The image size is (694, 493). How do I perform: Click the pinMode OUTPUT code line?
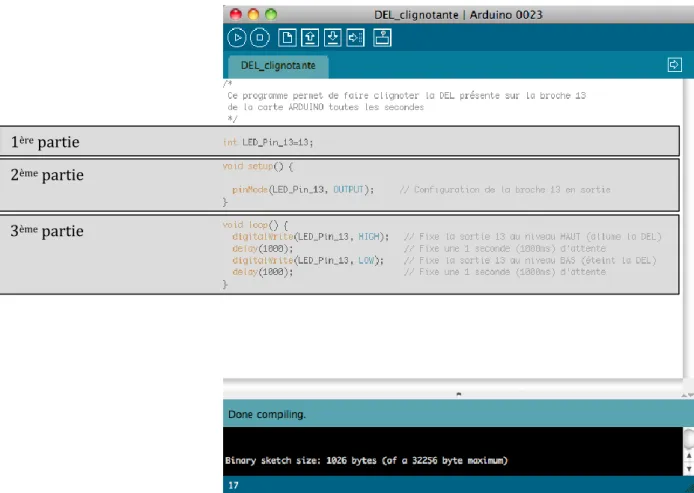point(303,189)
